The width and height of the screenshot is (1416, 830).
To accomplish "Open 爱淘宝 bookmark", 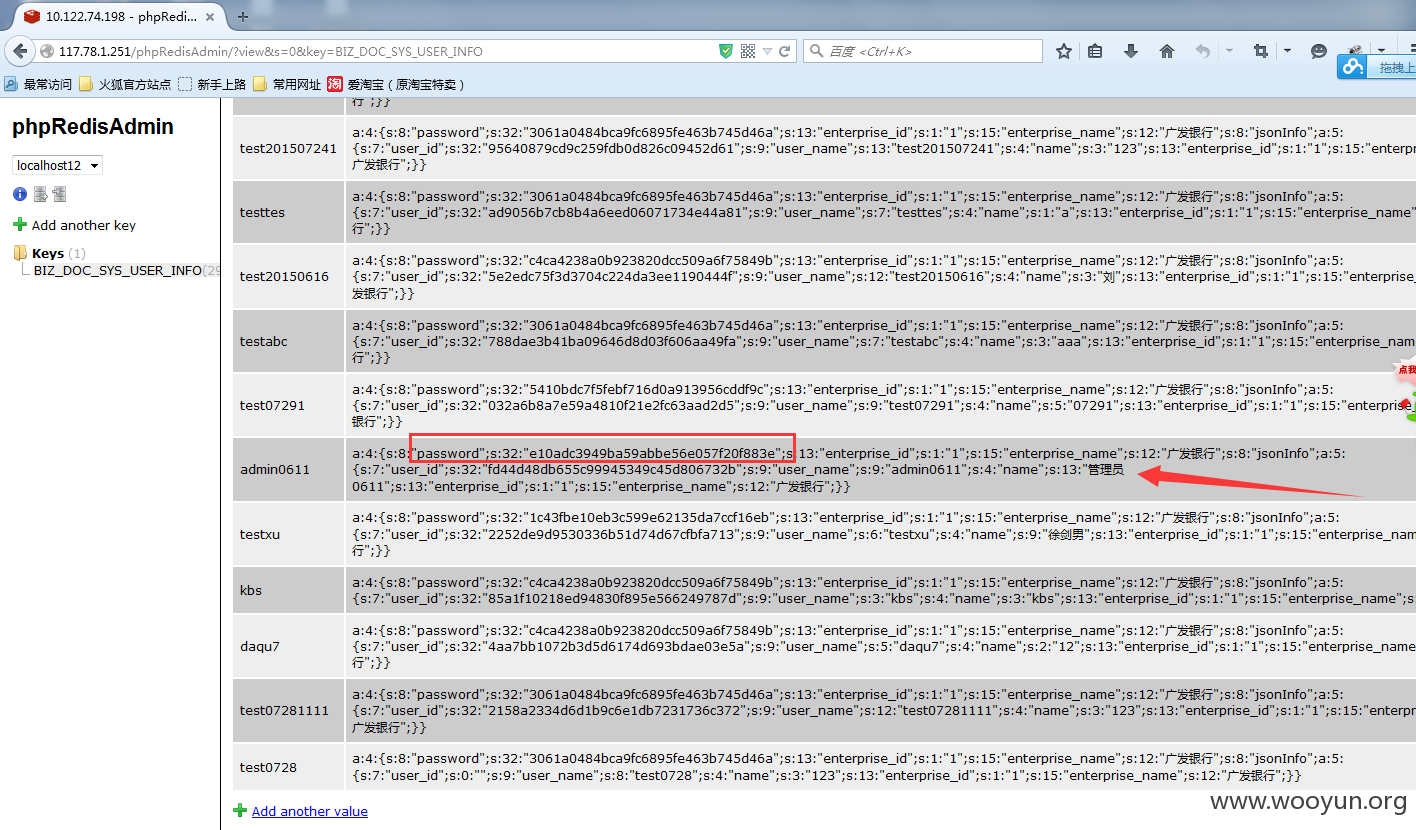I will tap(396, 84).
